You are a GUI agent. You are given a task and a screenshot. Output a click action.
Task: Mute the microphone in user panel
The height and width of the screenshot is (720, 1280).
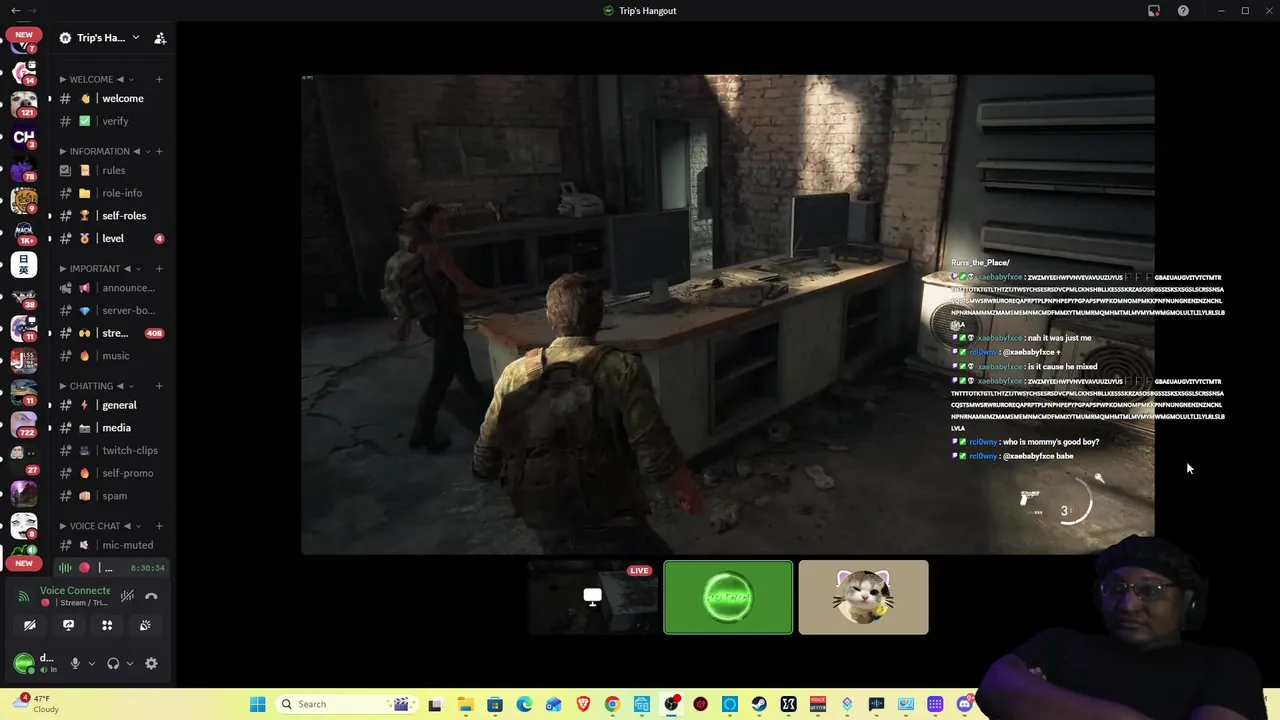click(75, 663)
